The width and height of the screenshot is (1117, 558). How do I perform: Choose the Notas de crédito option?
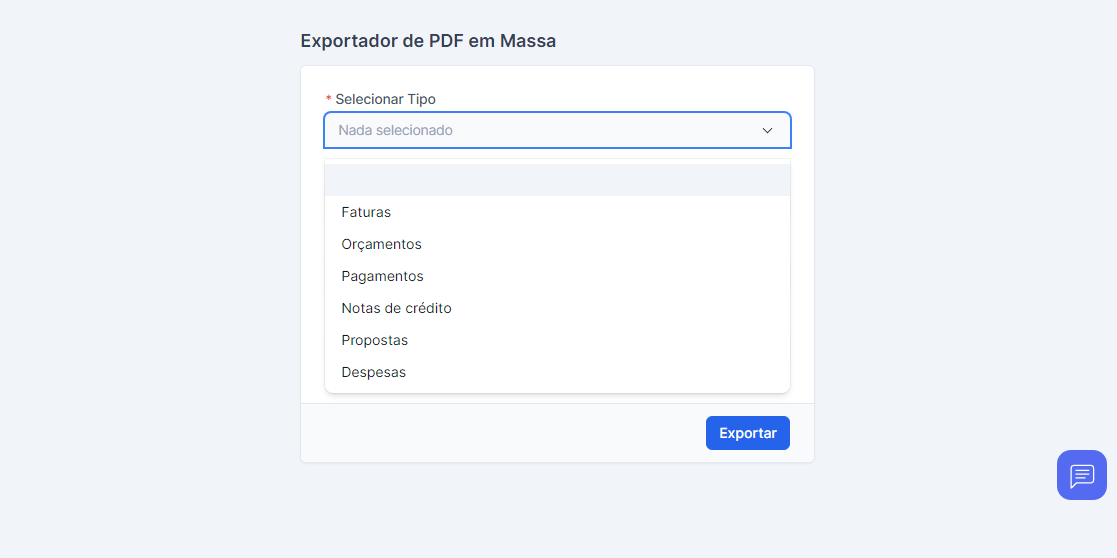(x=396, y=308)
